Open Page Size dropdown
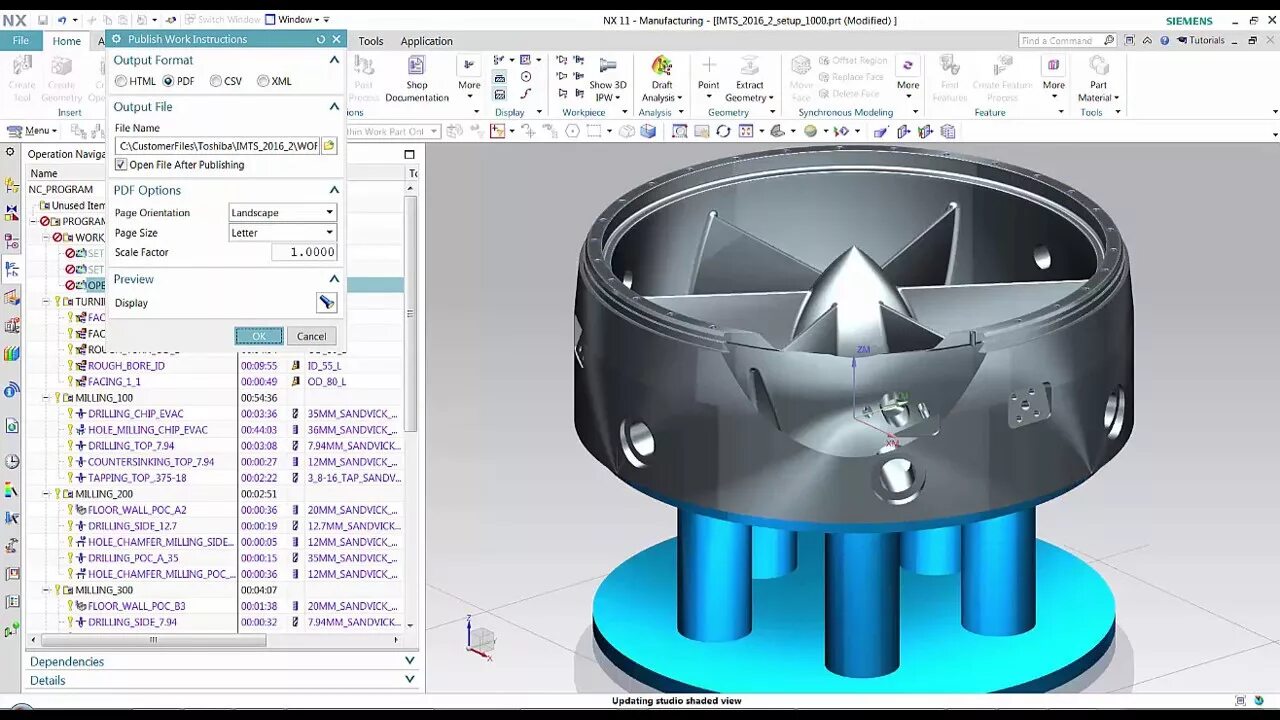The width and height of the screenshot is (1280, 720). (x=283, y=232)
